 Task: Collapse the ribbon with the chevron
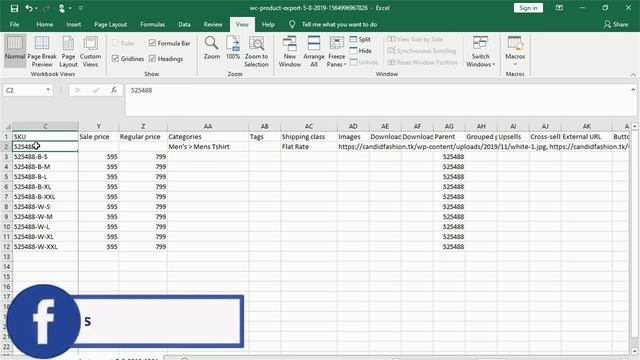click(633, 75)
